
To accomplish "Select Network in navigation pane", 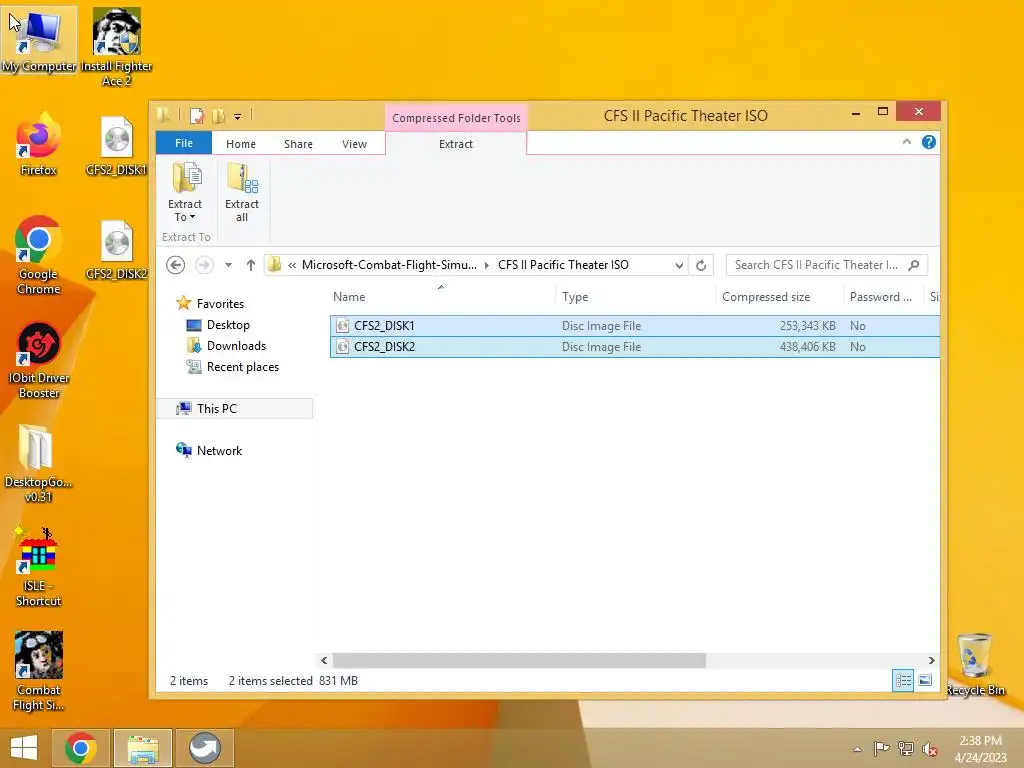I will click(219, 451).
